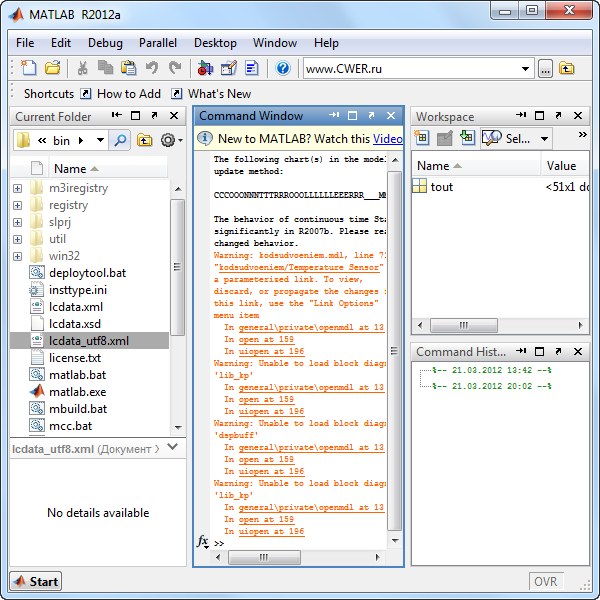Screen dimensions: 600x600
Task: Select license.txt file
Action: [75, 358]
